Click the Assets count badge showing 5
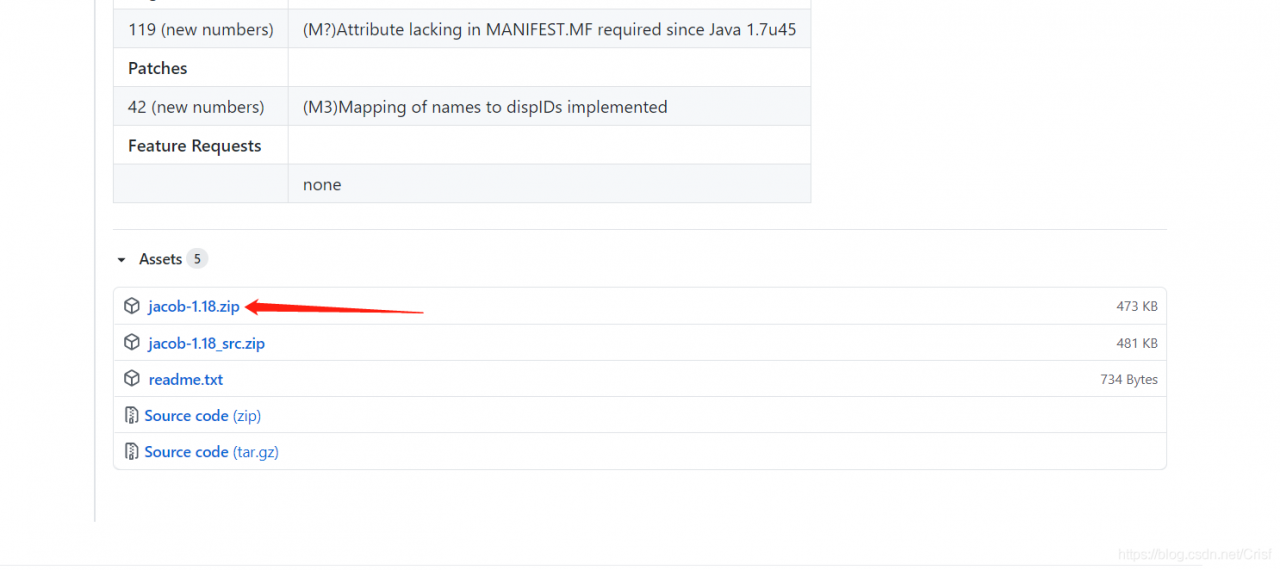This screenshot has width=1280, height=570. [x=197, y=259]
